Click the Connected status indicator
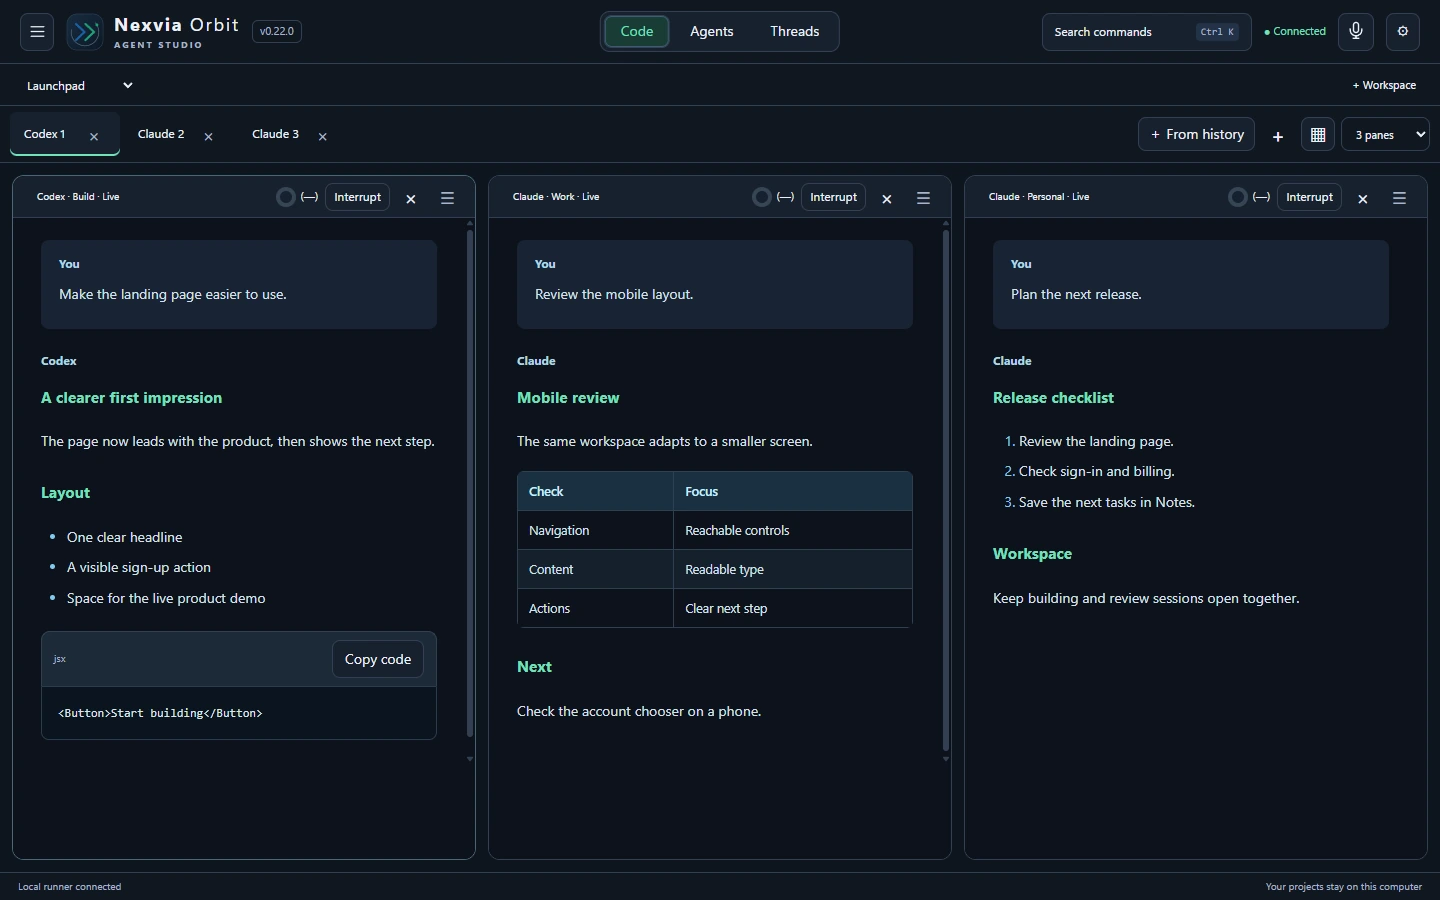The image size is (1440, 900). (1295, 32)
